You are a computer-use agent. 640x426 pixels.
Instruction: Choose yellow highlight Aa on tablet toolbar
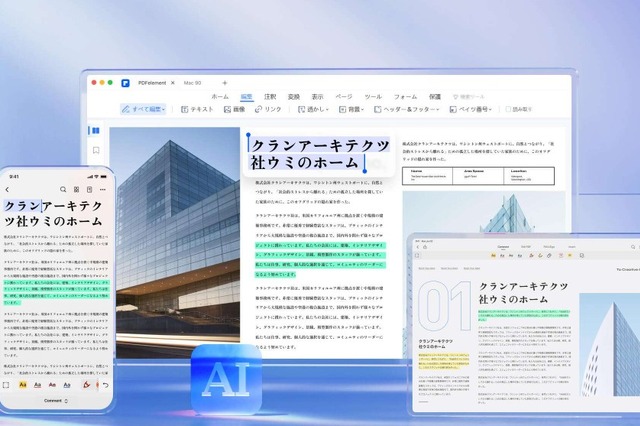click(x=493, y=255)
